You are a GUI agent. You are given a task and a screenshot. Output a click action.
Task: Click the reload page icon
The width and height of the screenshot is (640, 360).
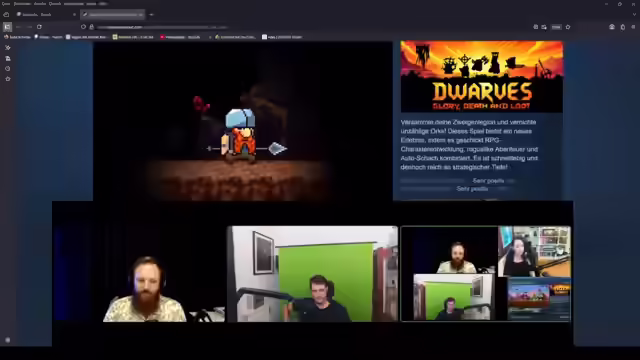click(39, 27)
